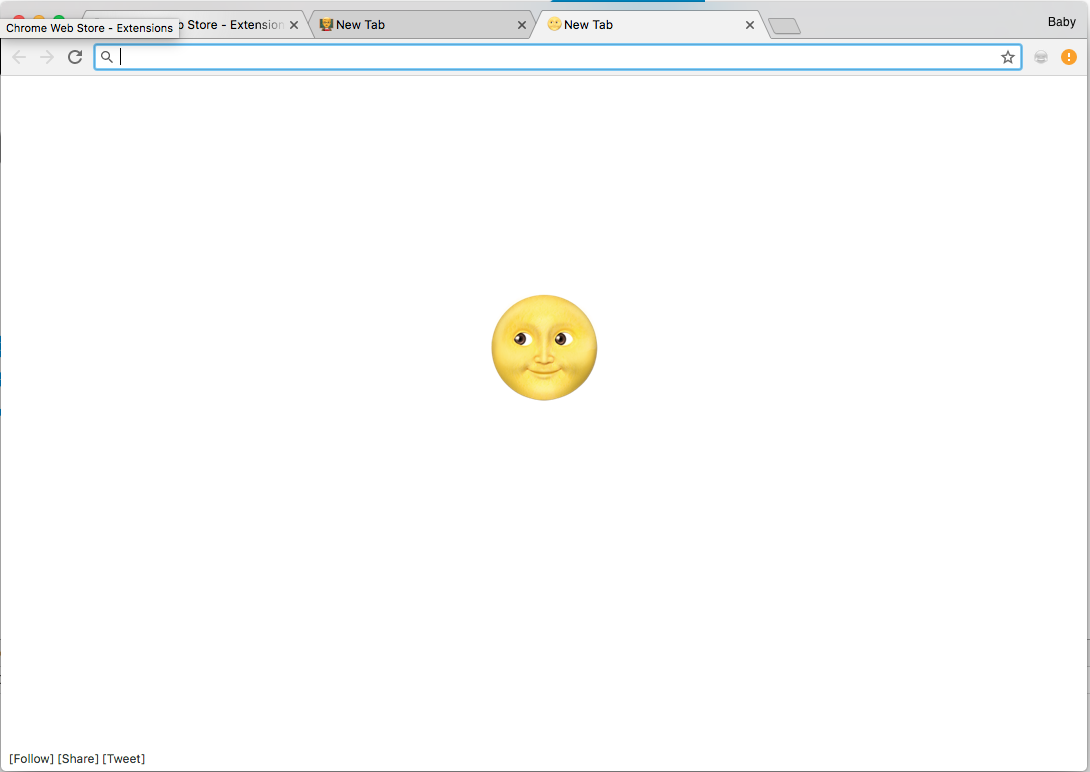Click the forward navigation arrow
The image size is (1090, 772).
(46, 57)
